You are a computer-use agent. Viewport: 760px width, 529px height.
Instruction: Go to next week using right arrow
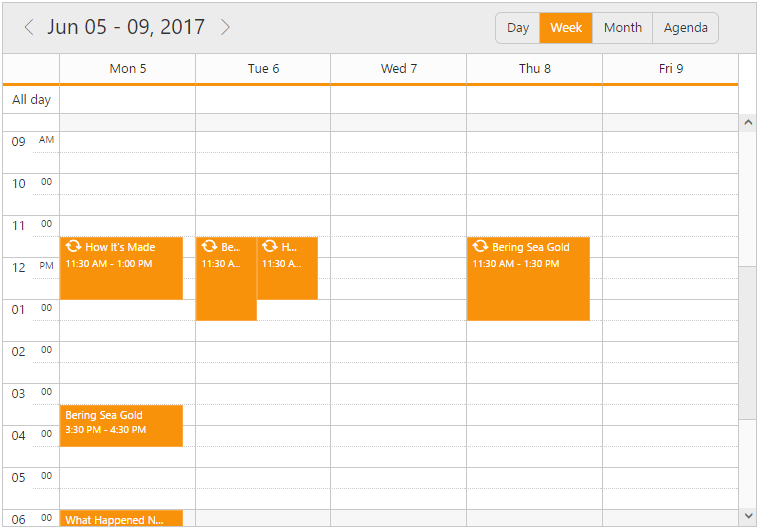[x=225, y=27]
